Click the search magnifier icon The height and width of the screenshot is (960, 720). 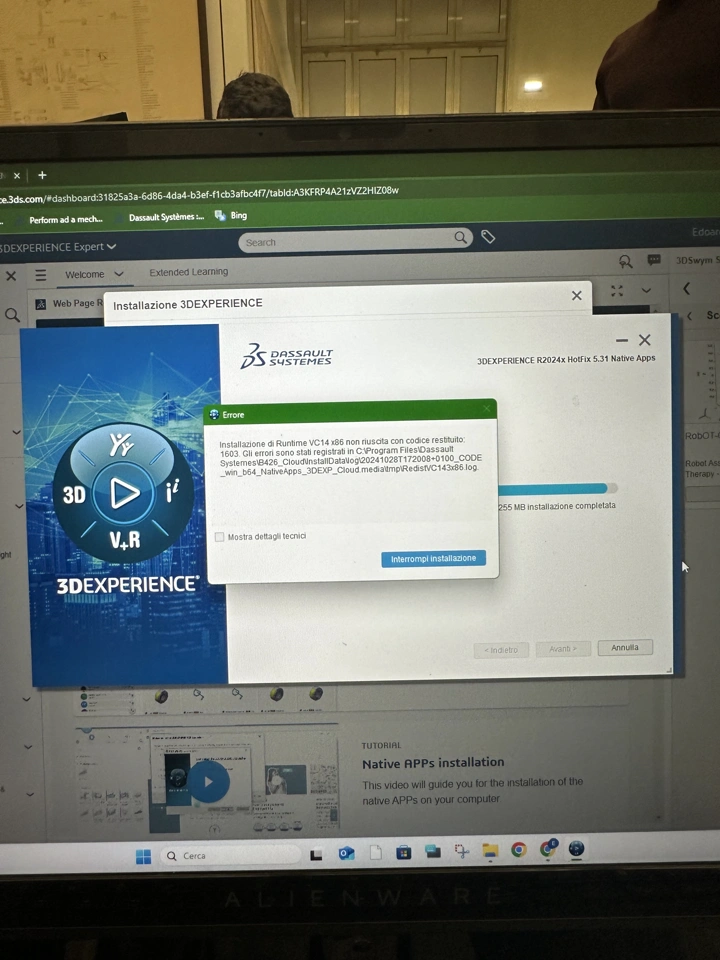(x=460, y=238)
